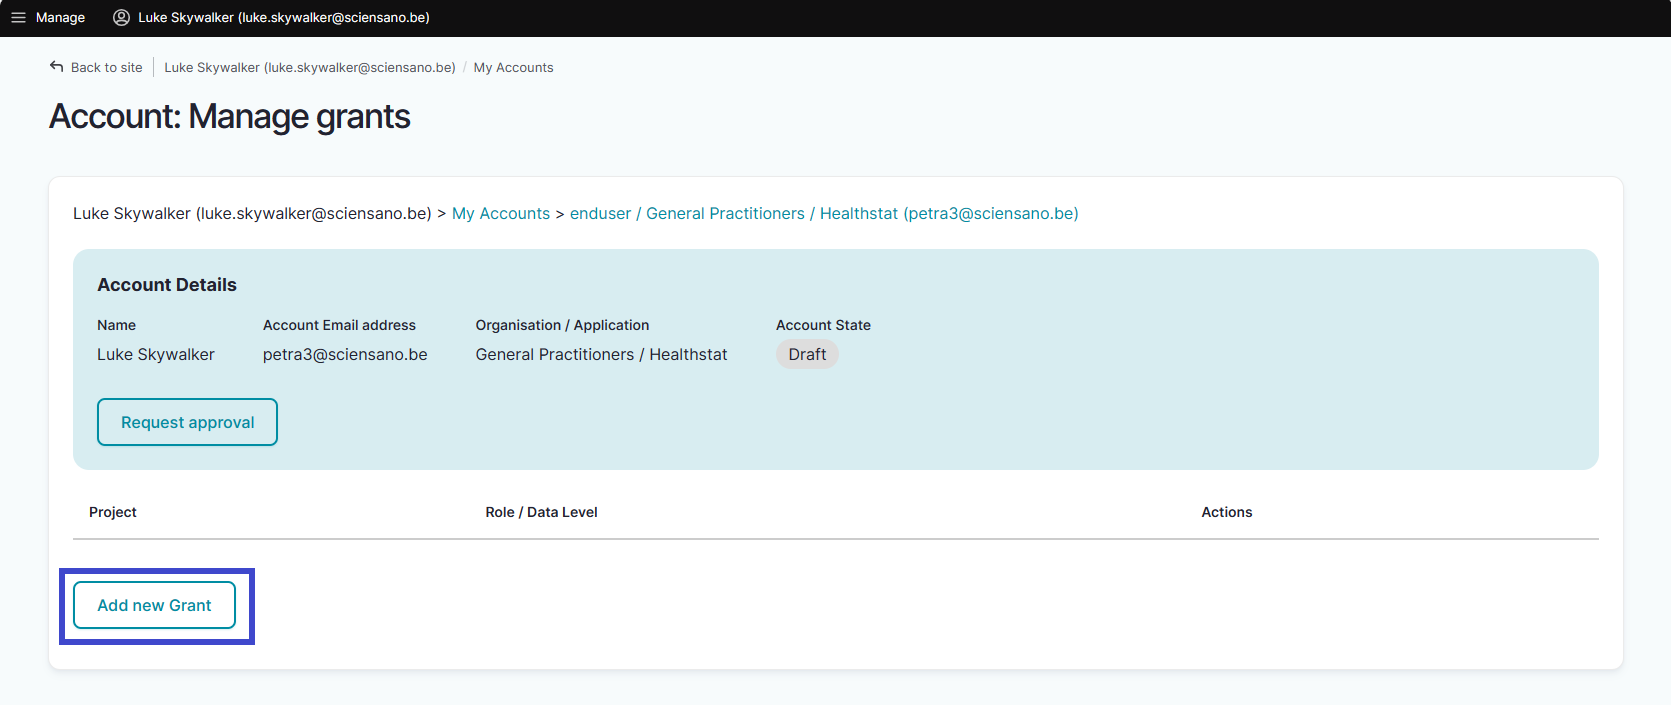Click the Account Details heading
The height and width of the screenshot is (705, 1671).
click(167, 285)
